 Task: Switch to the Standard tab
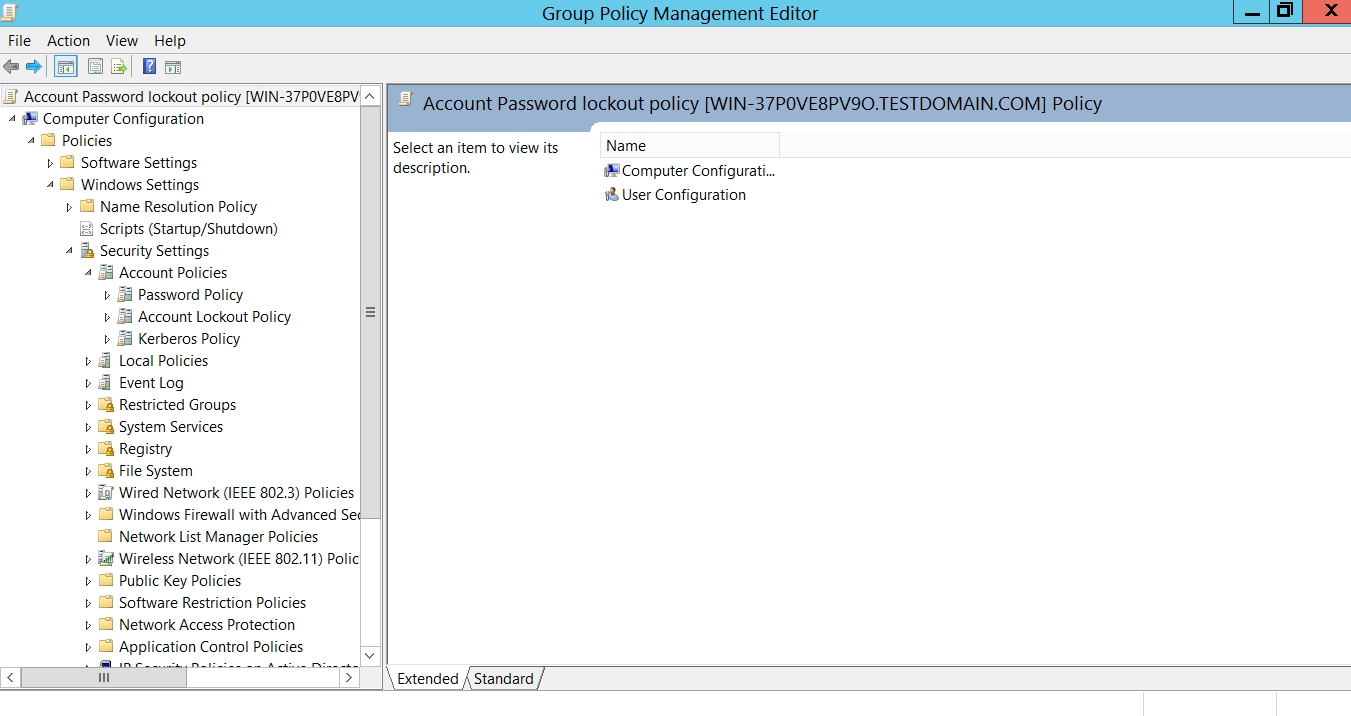tap(503, 679)
